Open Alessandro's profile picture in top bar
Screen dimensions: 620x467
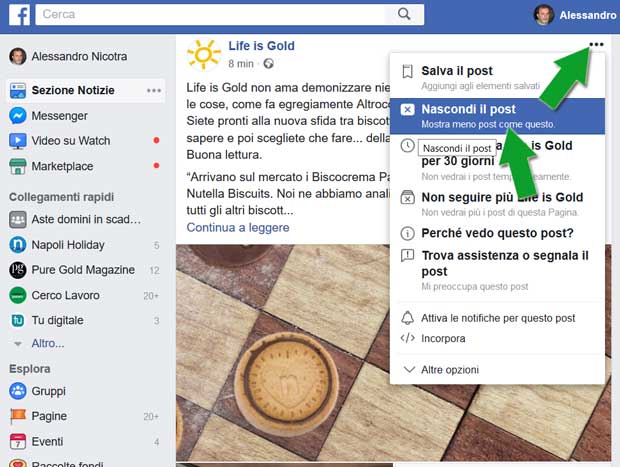(x=544, y=15)
